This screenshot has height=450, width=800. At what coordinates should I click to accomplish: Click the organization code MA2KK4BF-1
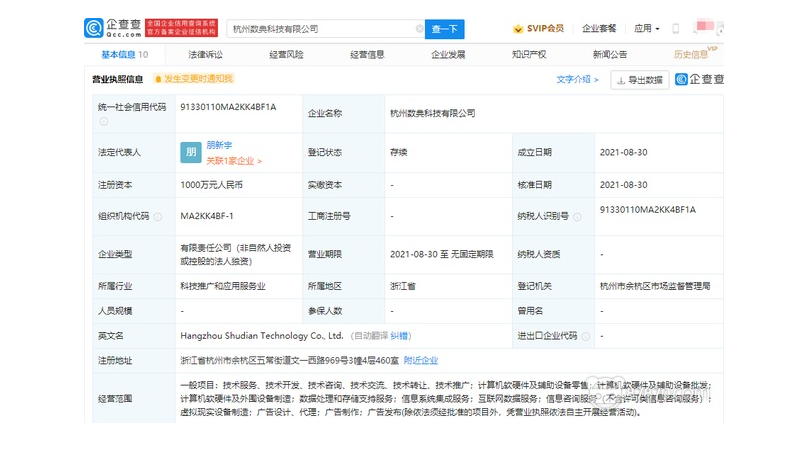(207, 216)
